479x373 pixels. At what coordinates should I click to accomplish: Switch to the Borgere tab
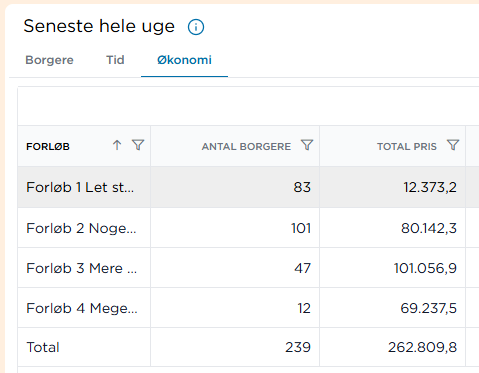point(49,60)
